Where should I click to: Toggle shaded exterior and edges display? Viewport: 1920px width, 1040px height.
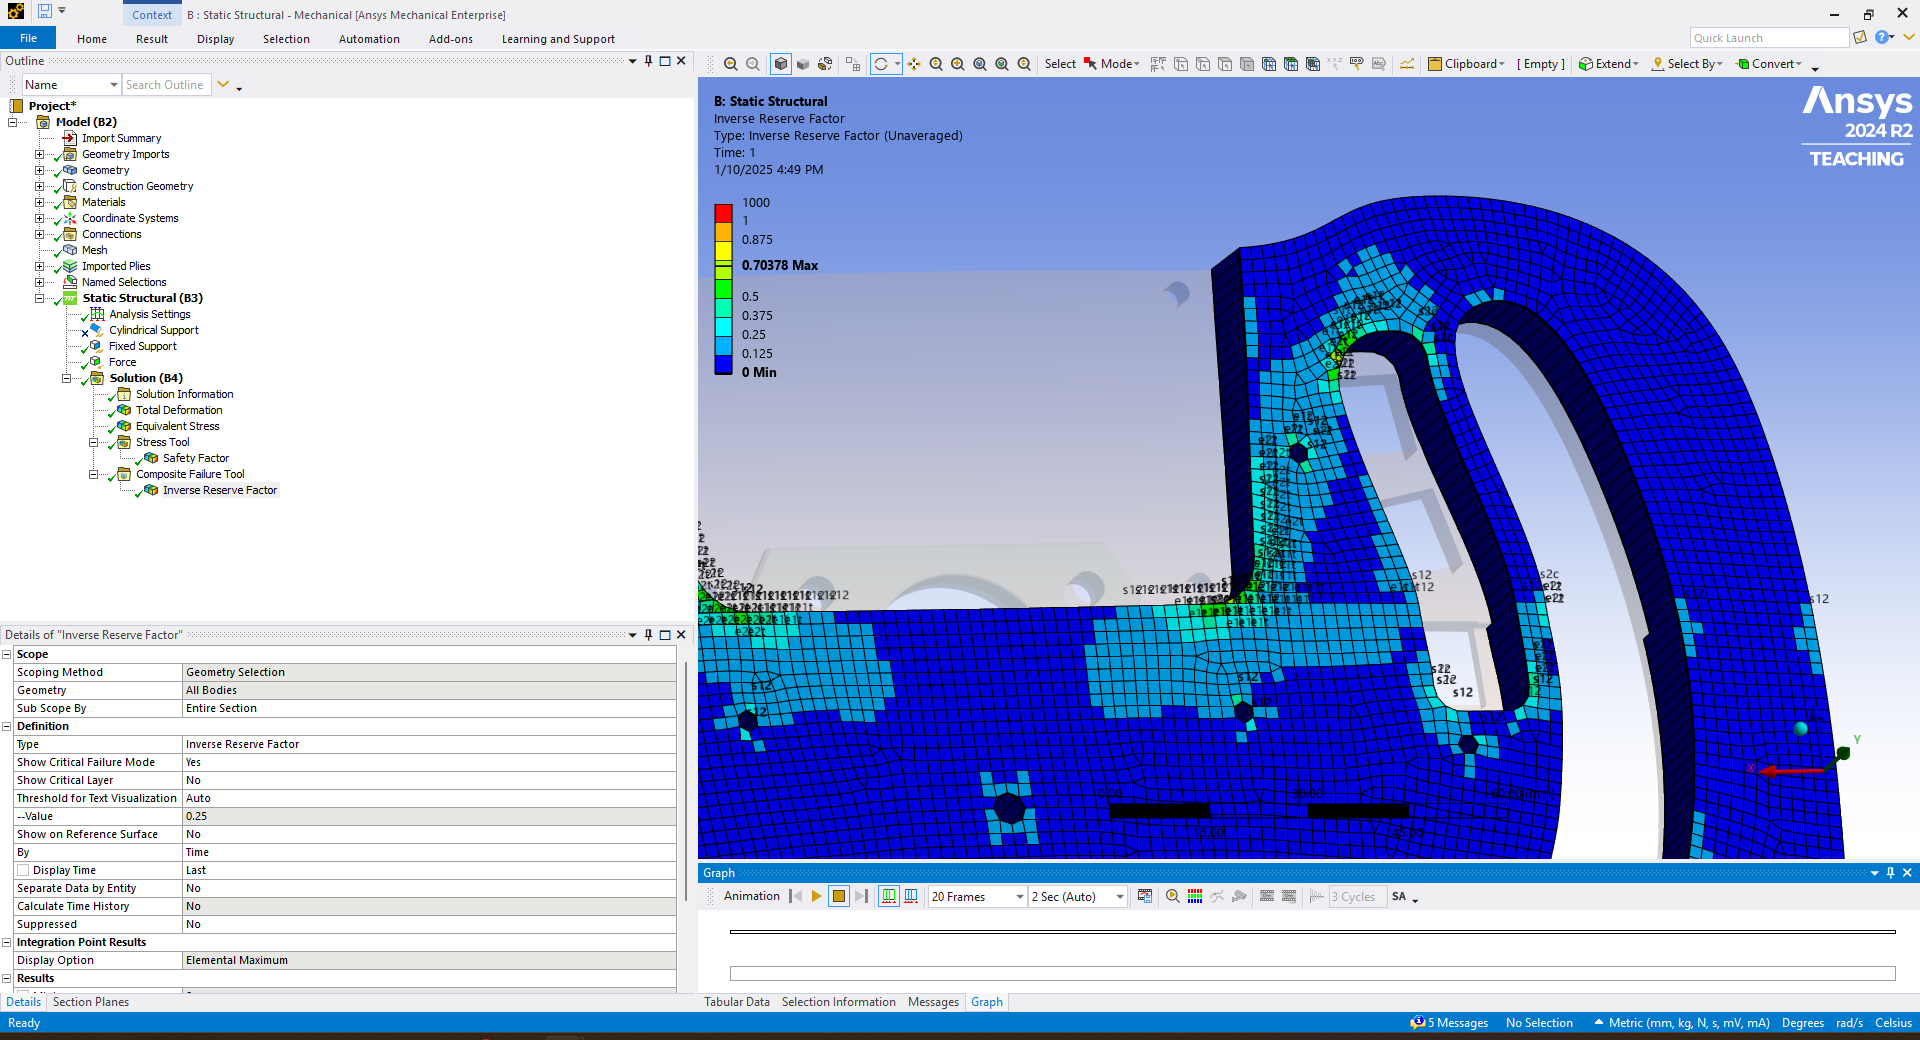781,64
